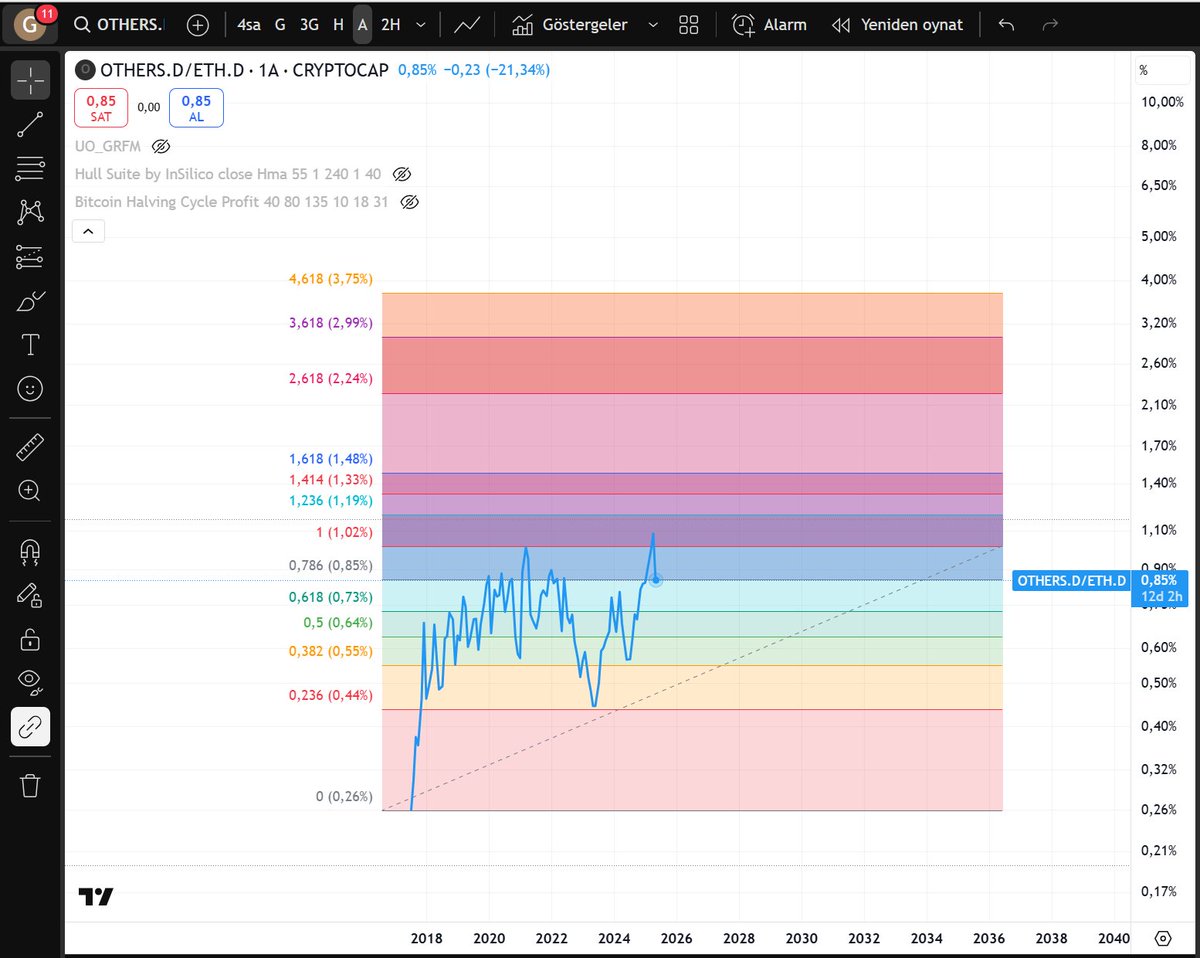Image resolution: width=1200 pixels, height=958 pixels.
Task: Open the % price scale mode menu
Action: tap(1143, 70)
